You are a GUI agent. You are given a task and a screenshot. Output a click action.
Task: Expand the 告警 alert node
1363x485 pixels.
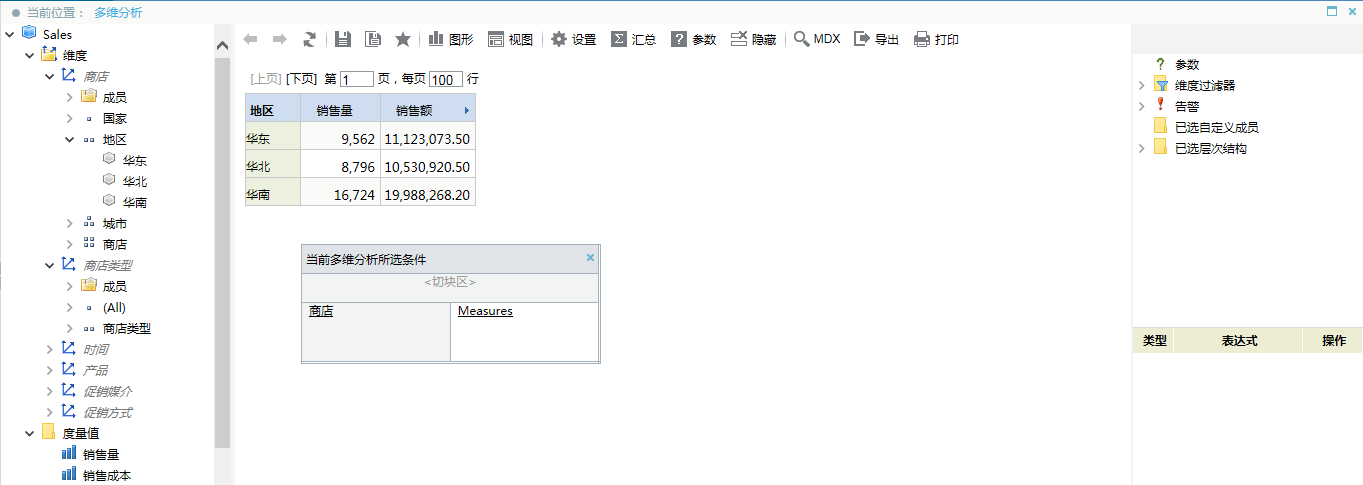coord(1142,106)
